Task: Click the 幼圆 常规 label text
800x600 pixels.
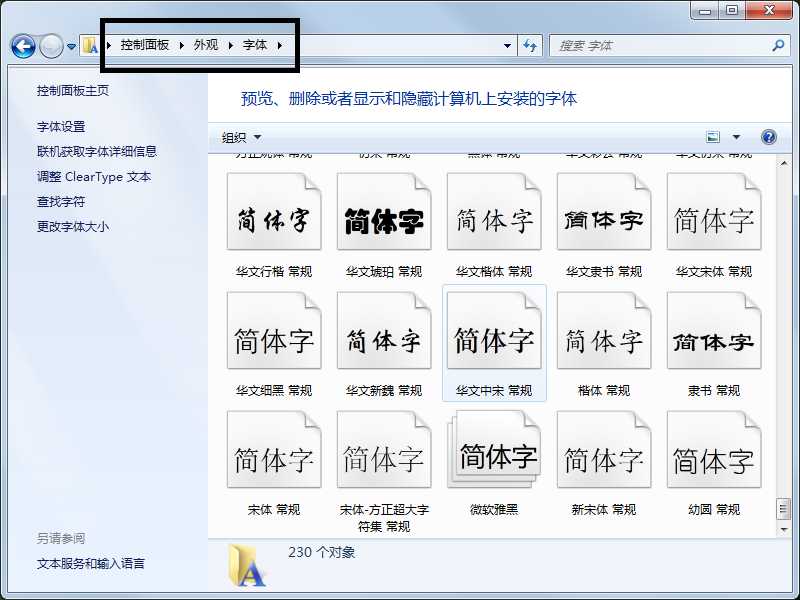Action: point(714,510)
